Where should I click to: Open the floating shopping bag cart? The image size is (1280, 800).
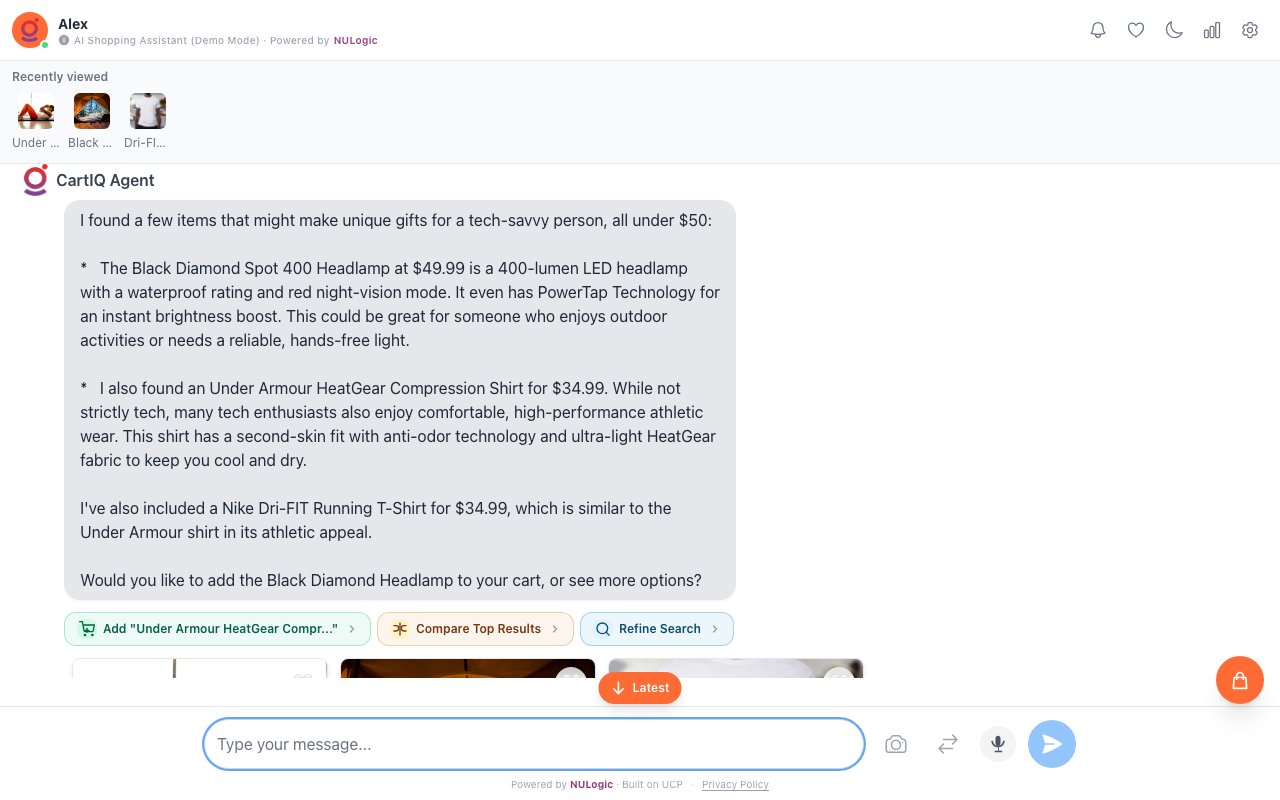pyautogui.click(x=1240, y=680)
